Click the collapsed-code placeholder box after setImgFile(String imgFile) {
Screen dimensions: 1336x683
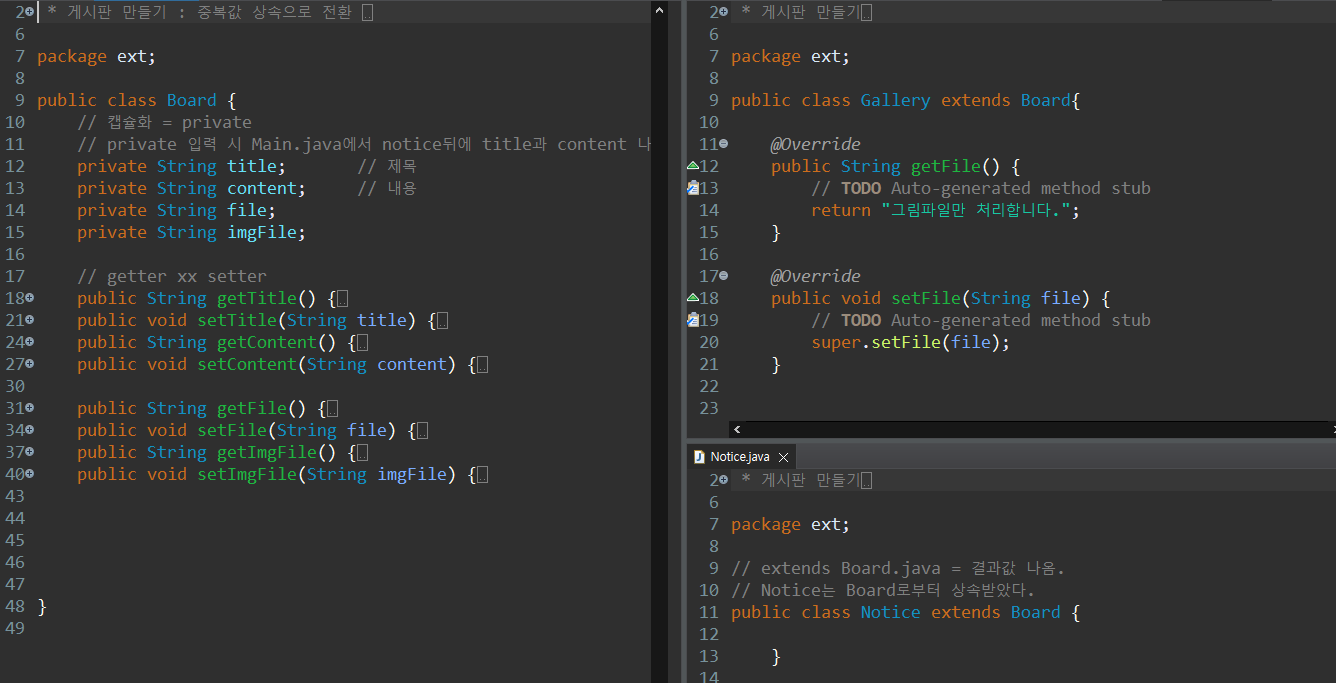(x=482, y=474)
